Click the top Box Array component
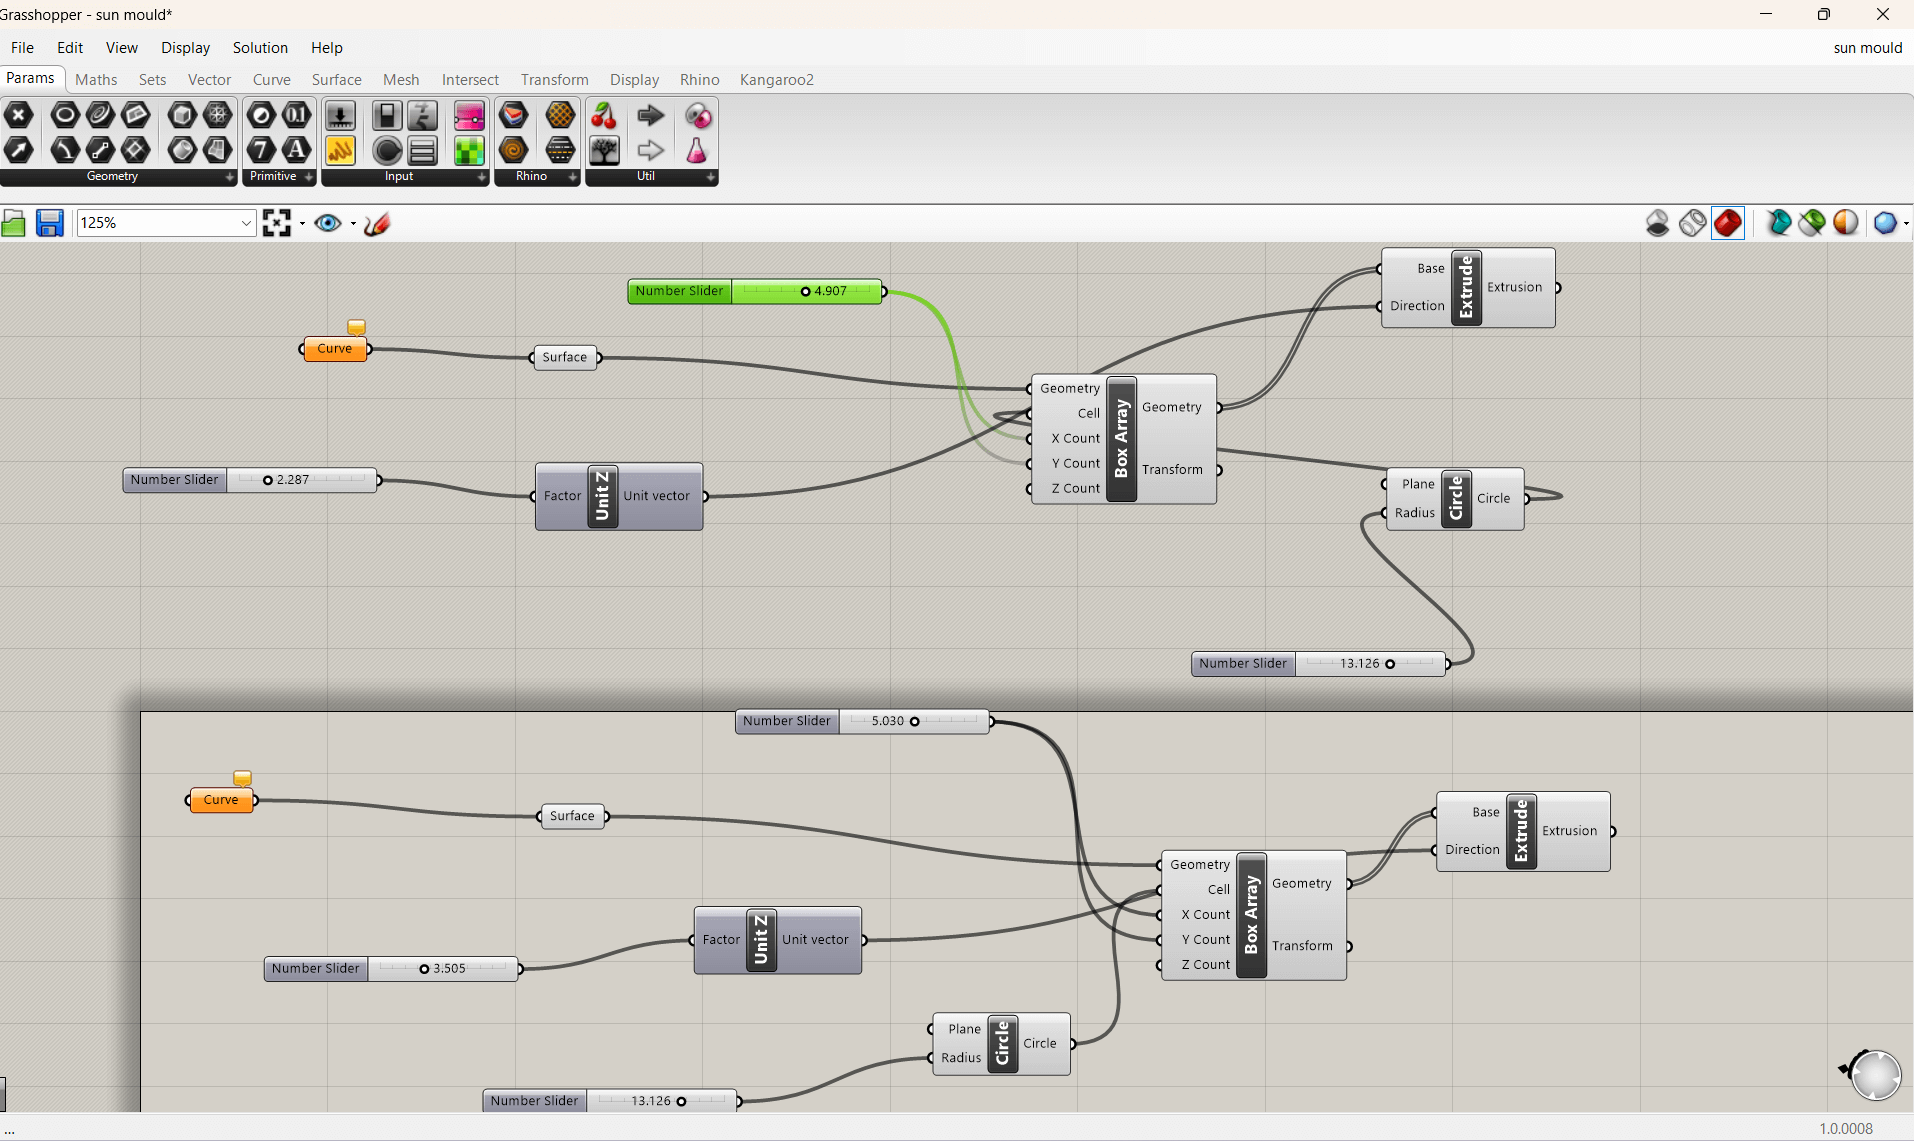Image resolution: width=1914 pixels, height=1141 pixels. coord(1121,439)
